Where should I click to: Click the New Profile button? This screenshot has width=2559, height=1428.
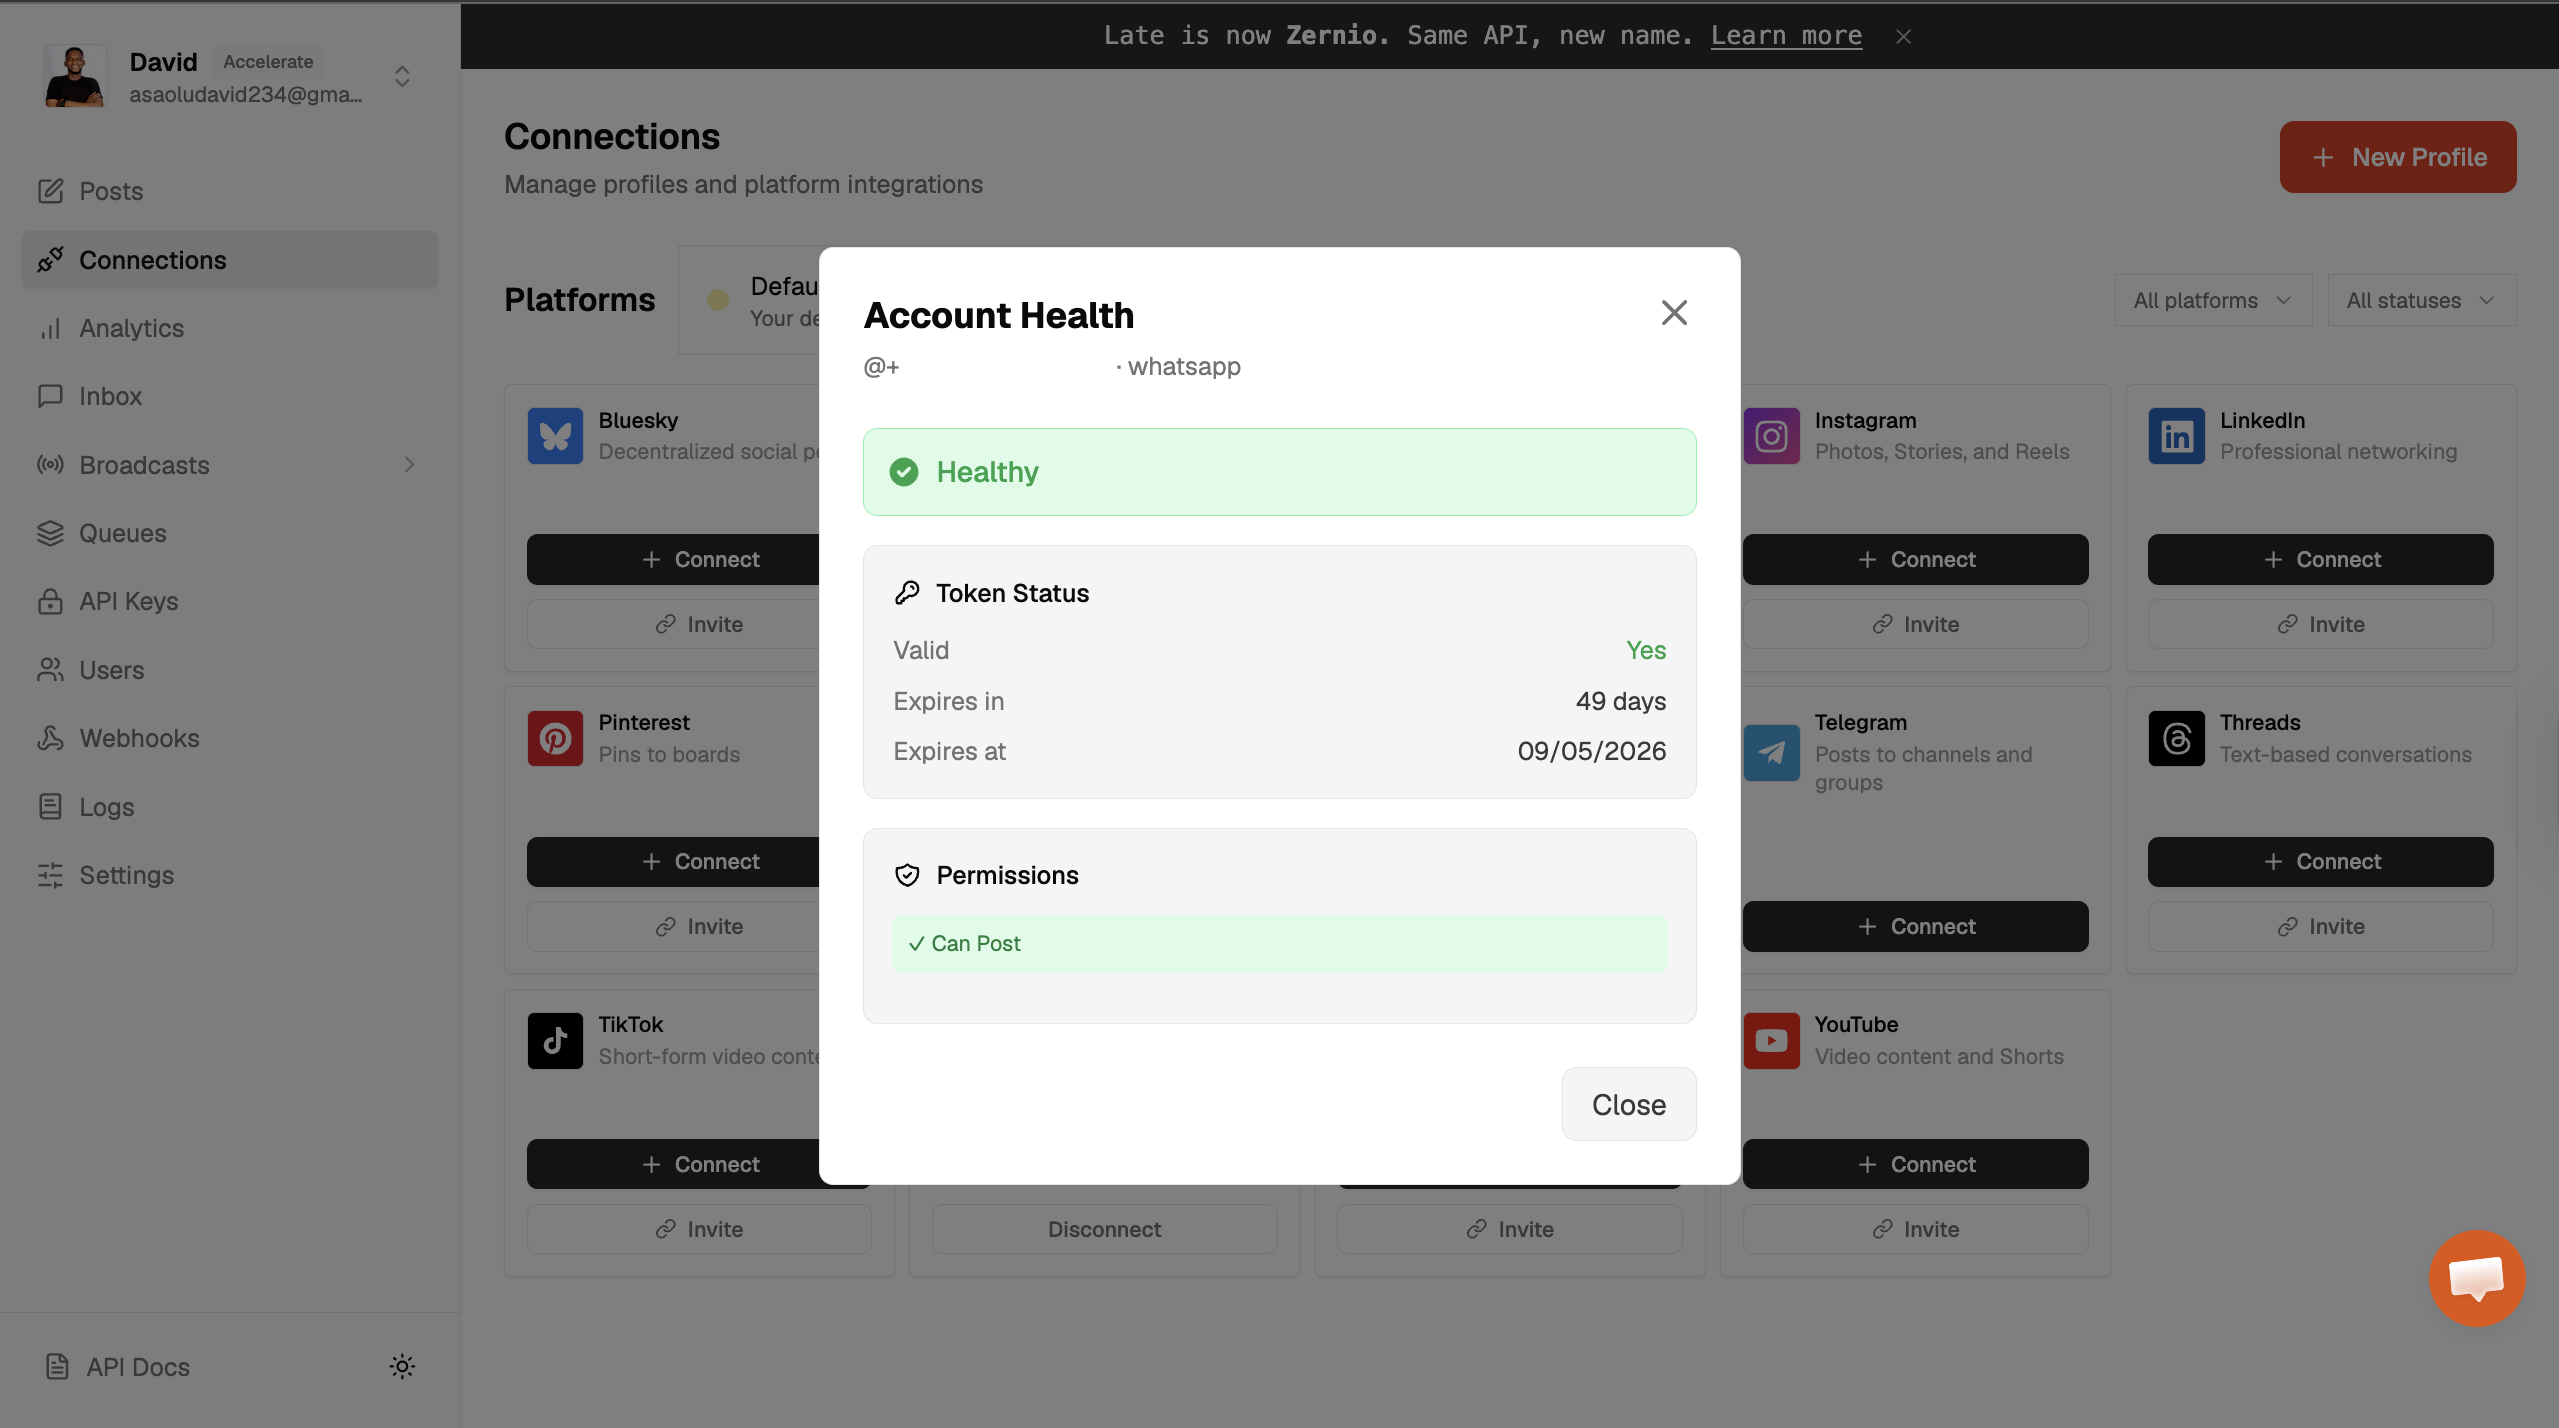coord(2397,157)
